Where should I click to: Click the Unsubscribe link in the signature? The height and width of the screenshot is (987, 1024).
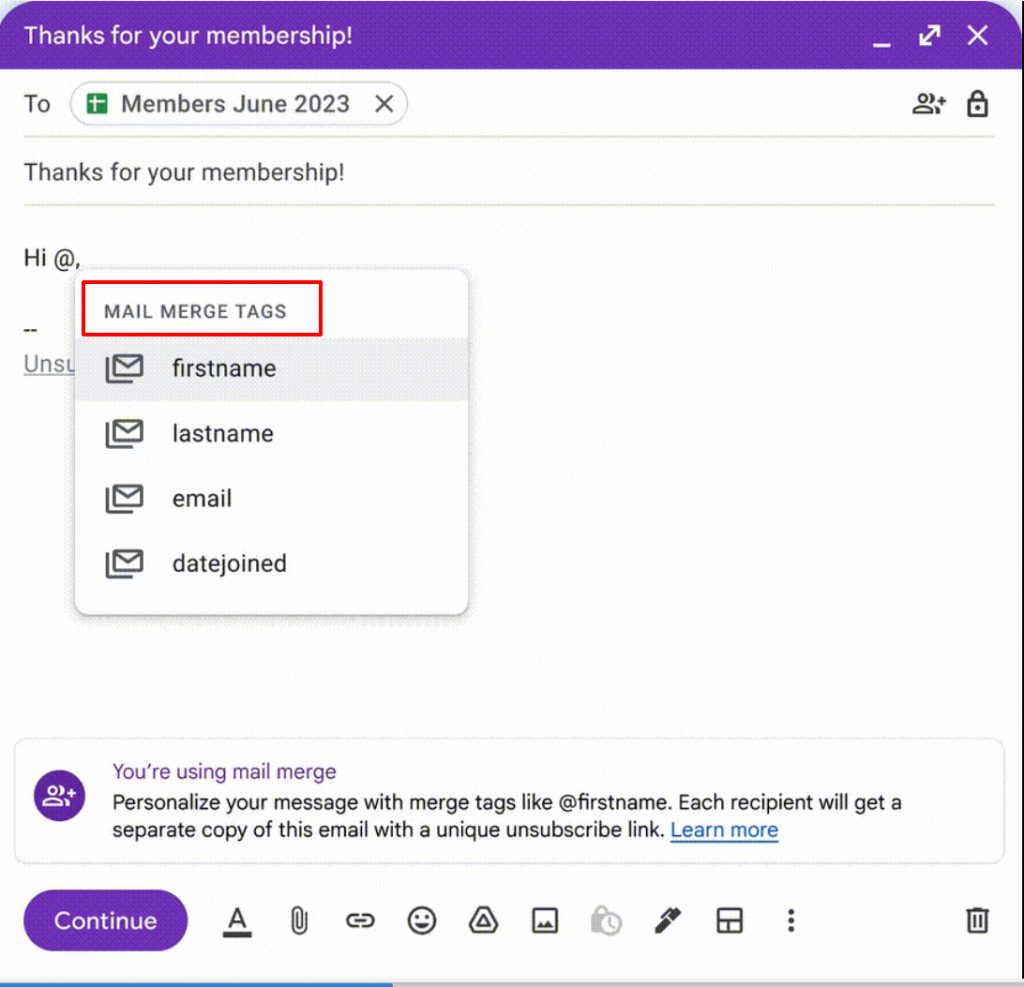(x=47, y=363)
